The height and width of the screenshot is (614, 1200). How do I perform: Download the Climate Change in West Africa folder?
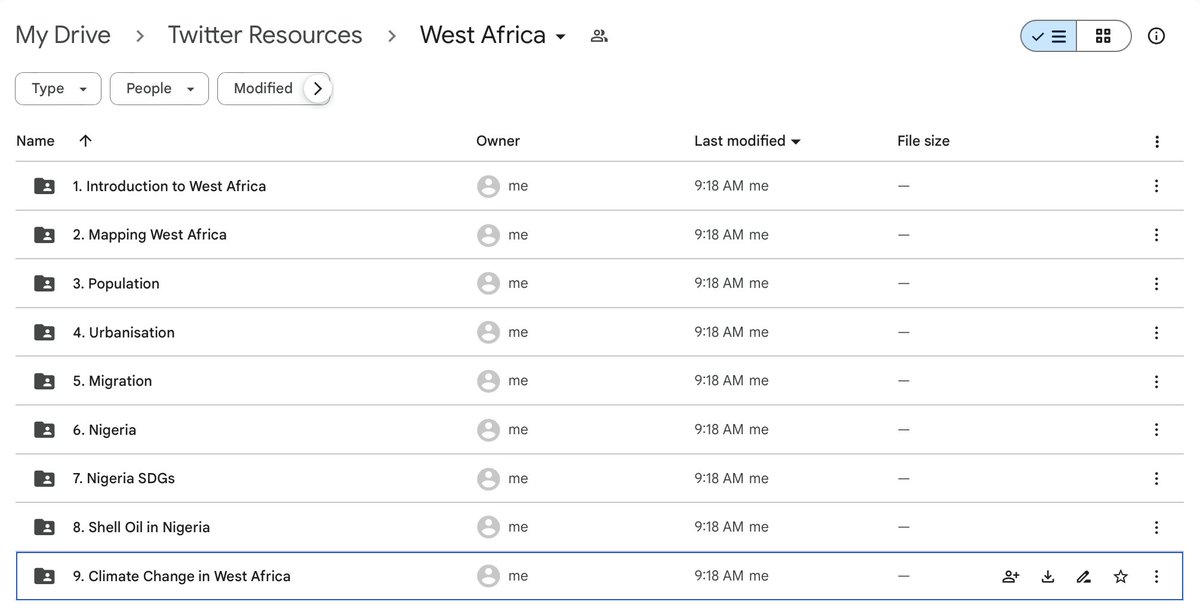click(x=1047, y=576)
